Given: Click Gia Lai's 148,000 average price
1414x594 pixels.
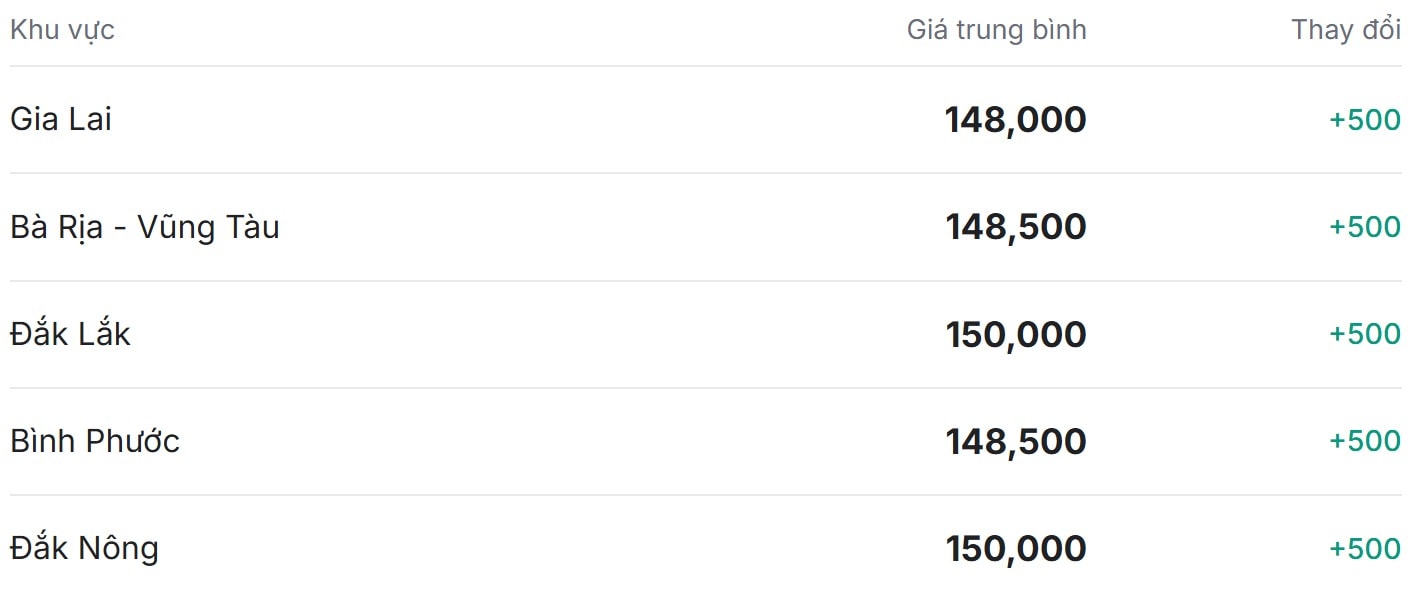Looking at the screenshot, I should 1015,120.
